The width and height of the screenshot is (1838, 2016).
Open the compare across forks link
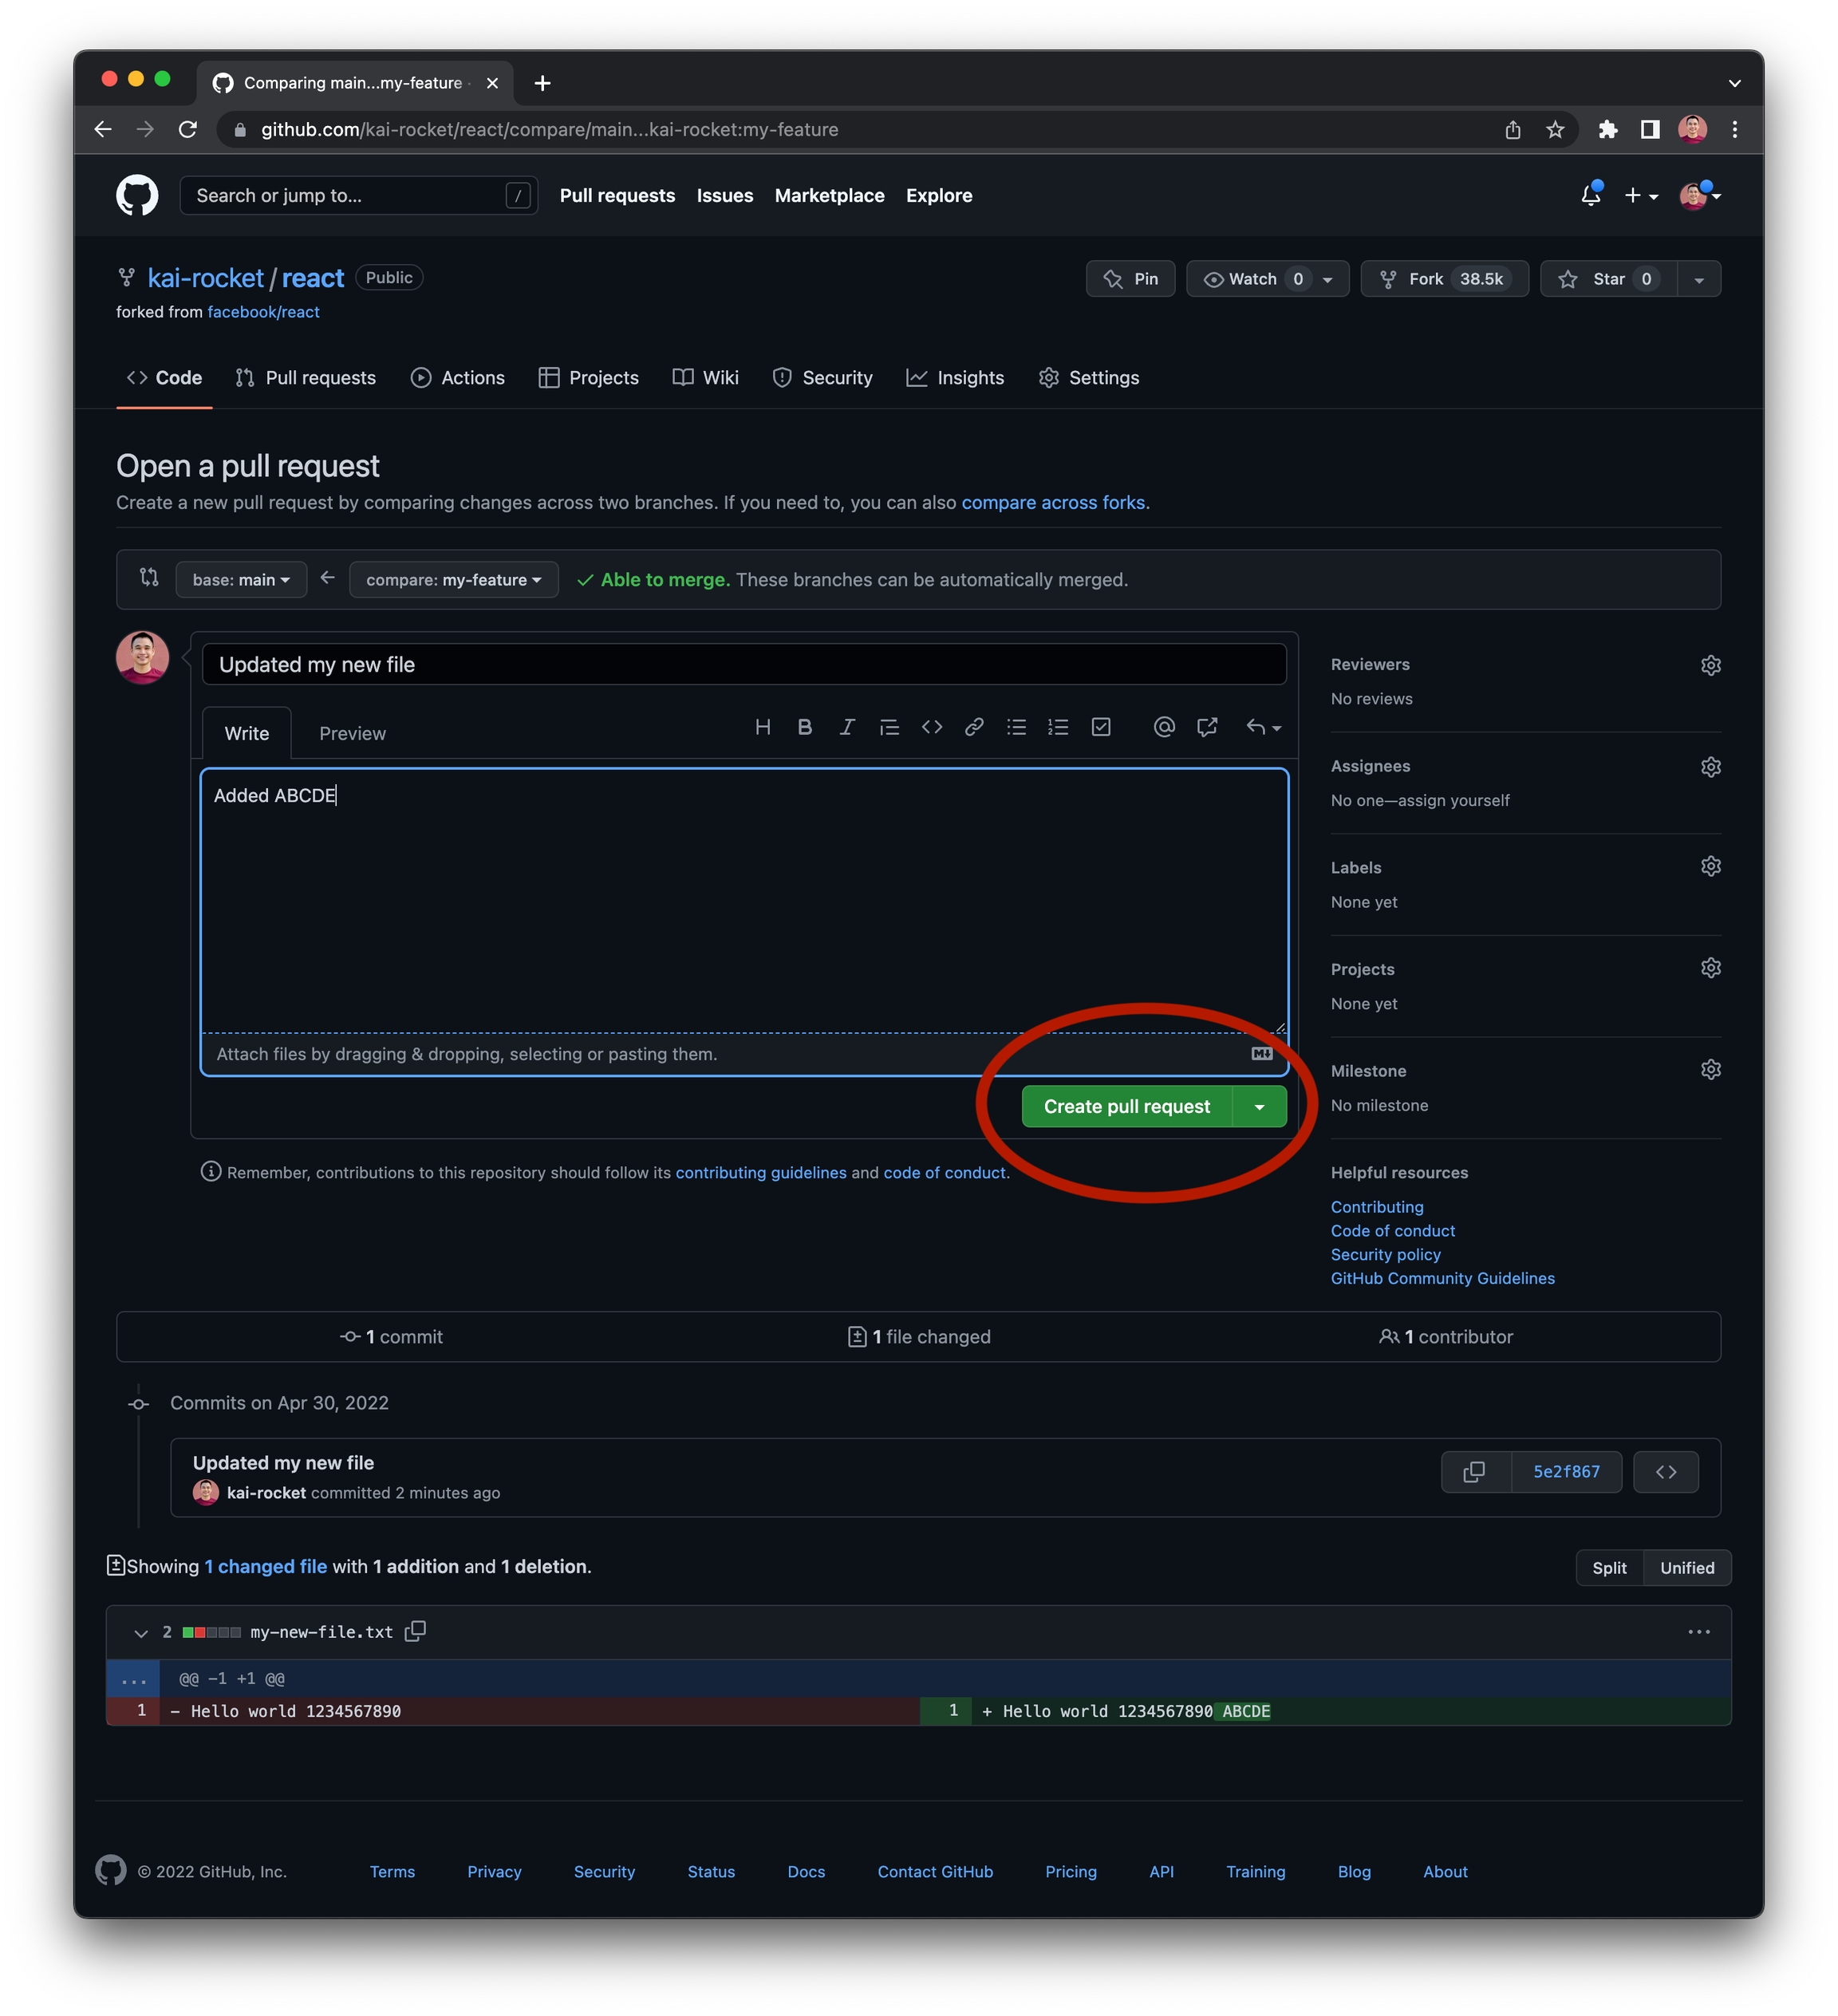[1052, 503]
